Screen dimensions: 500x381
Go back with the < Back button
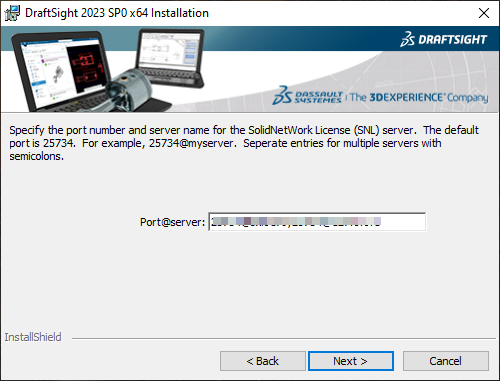tap(263, 361)
